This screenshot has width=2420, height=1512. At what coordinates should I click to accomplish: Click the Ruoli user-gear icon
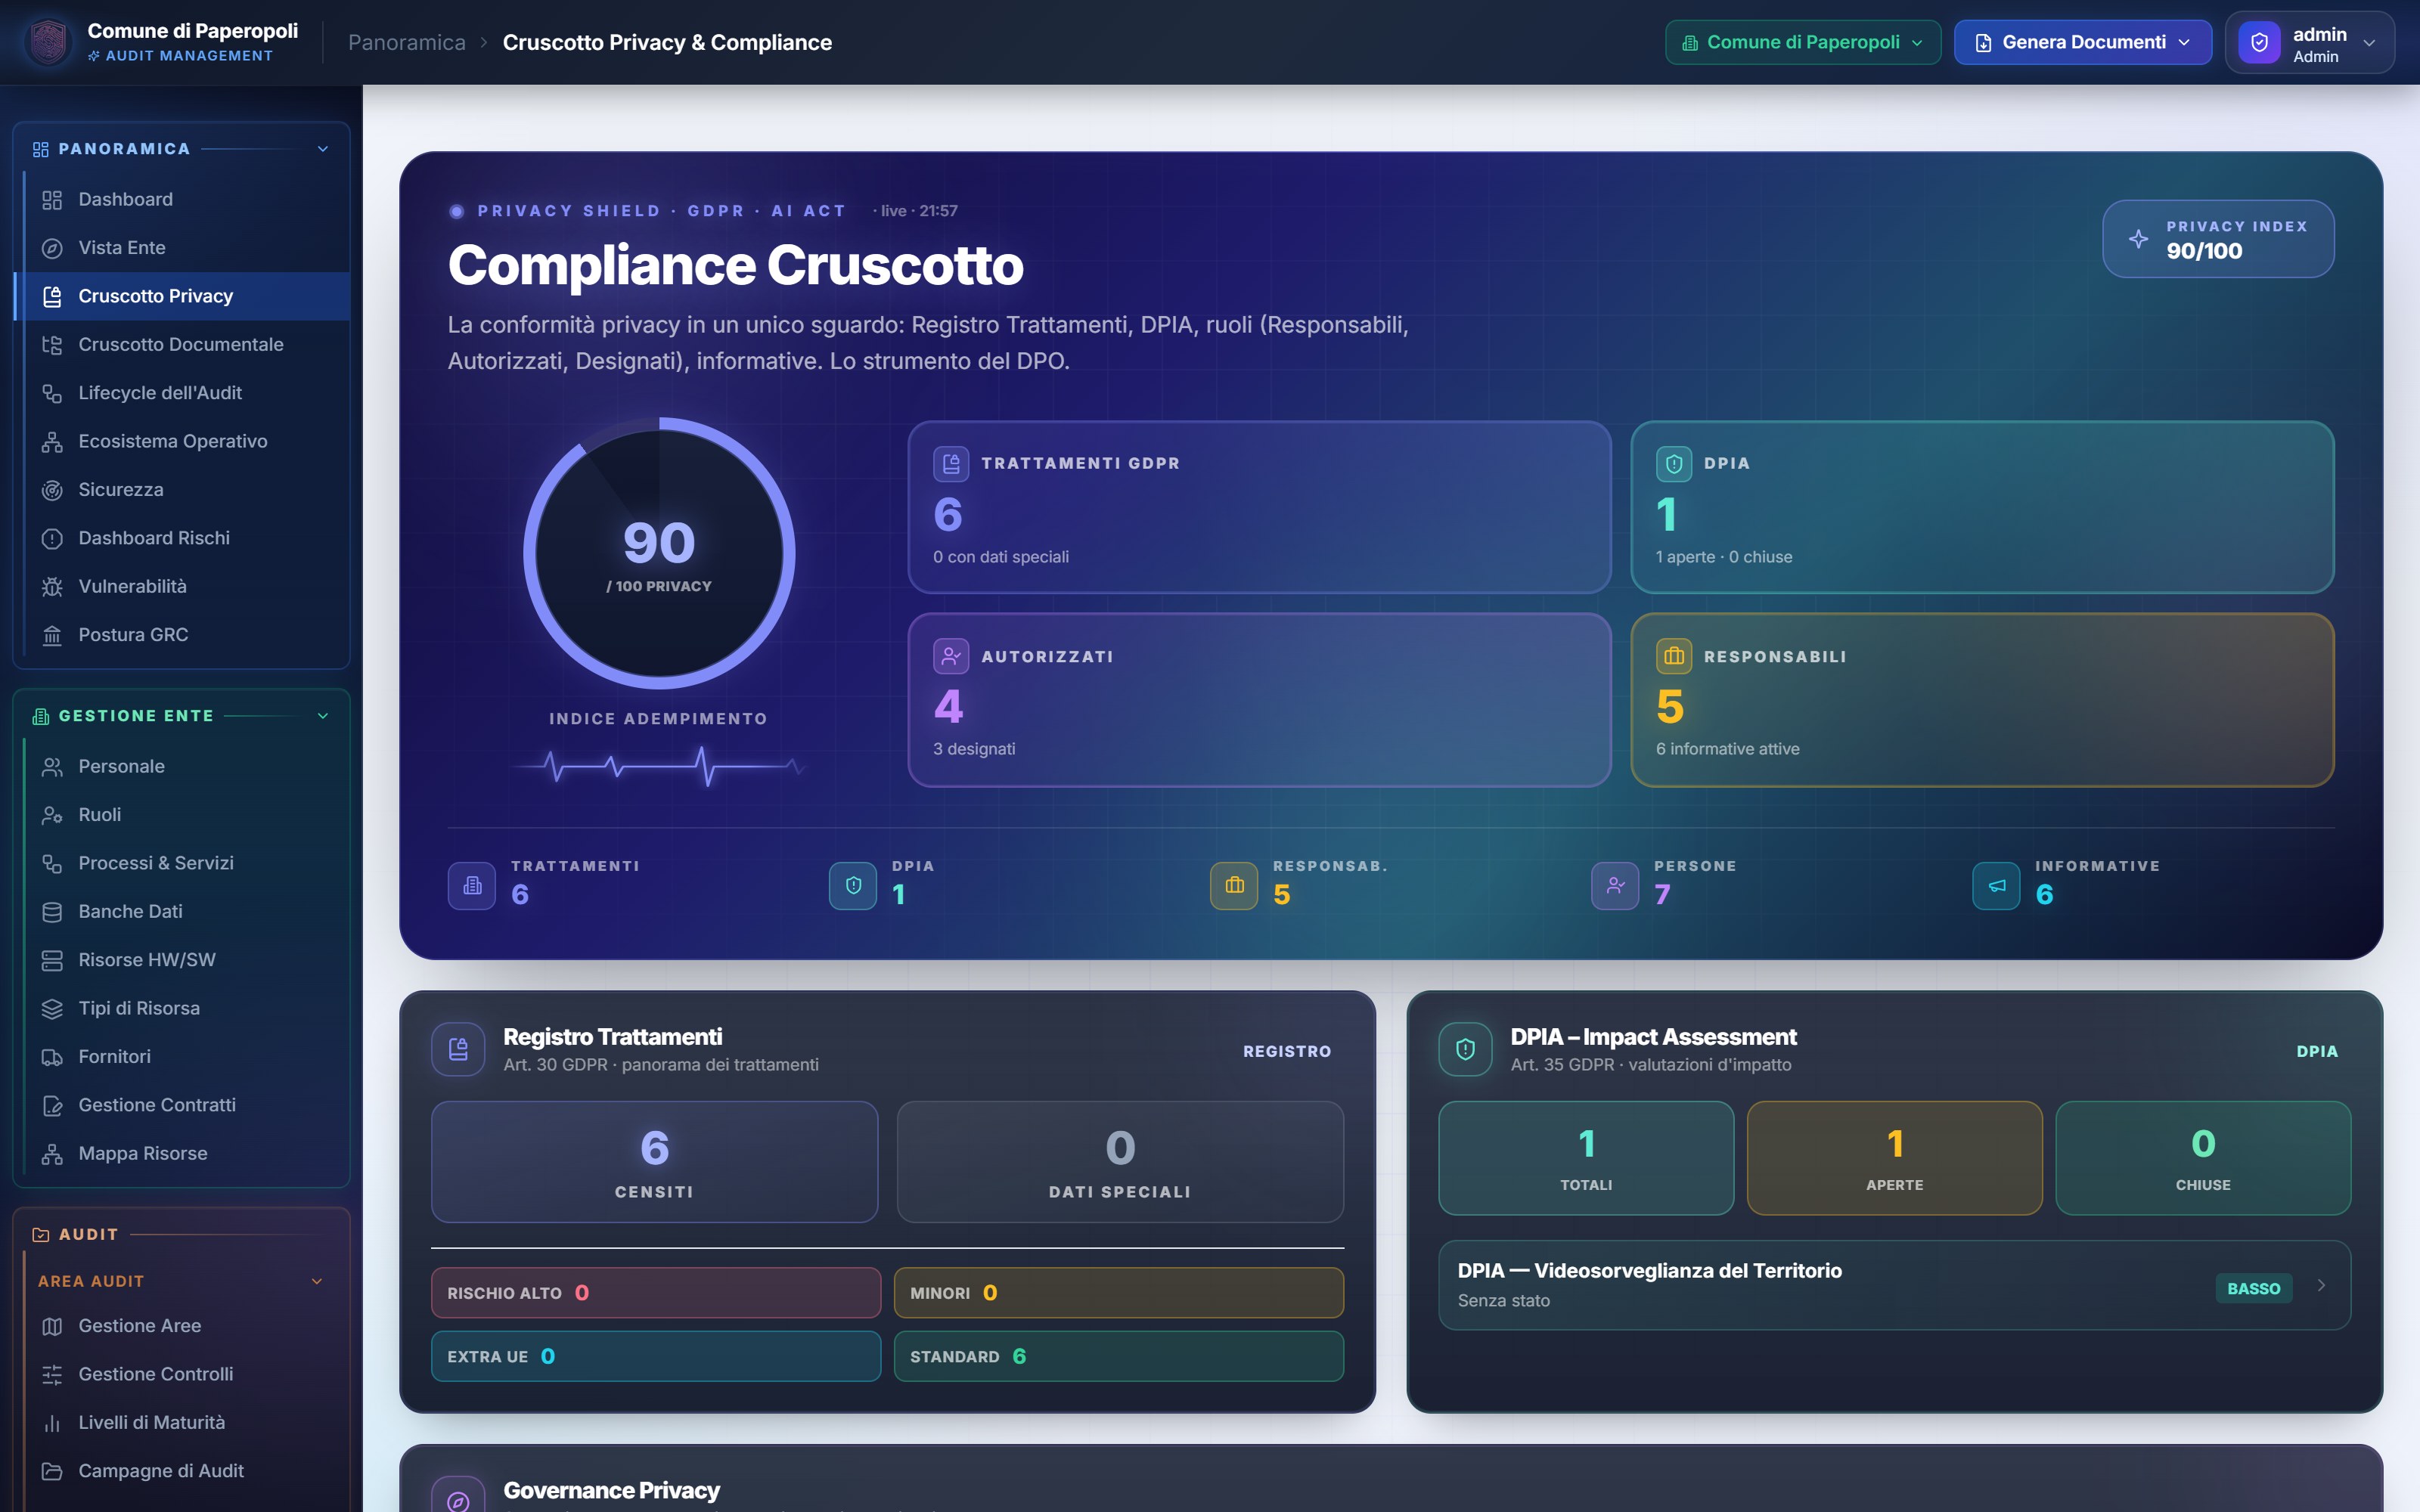point(52,815)
